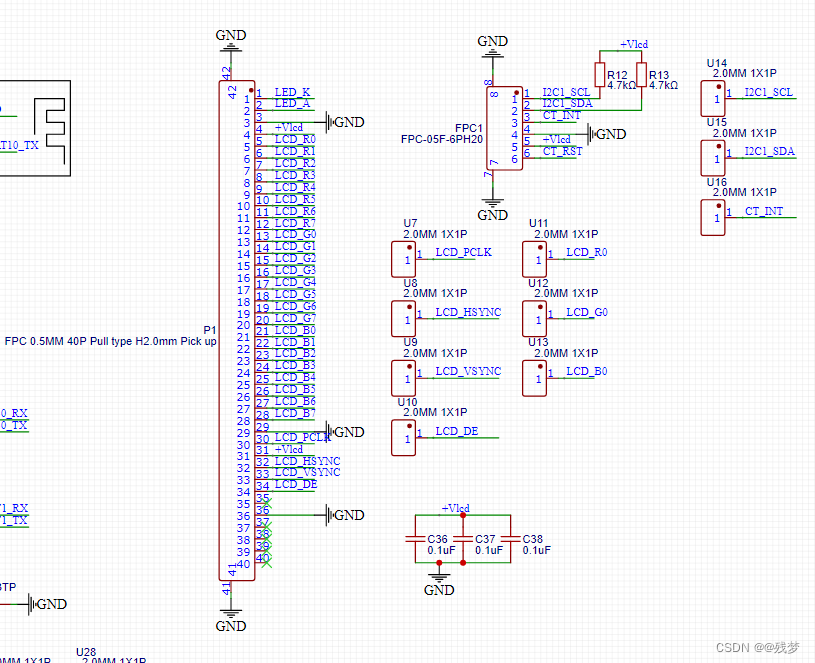This screenshot has width=815, height=663.
Task: Select the U7 LCD_PCLK pin header symbol
Action: [x=403, y=259]
